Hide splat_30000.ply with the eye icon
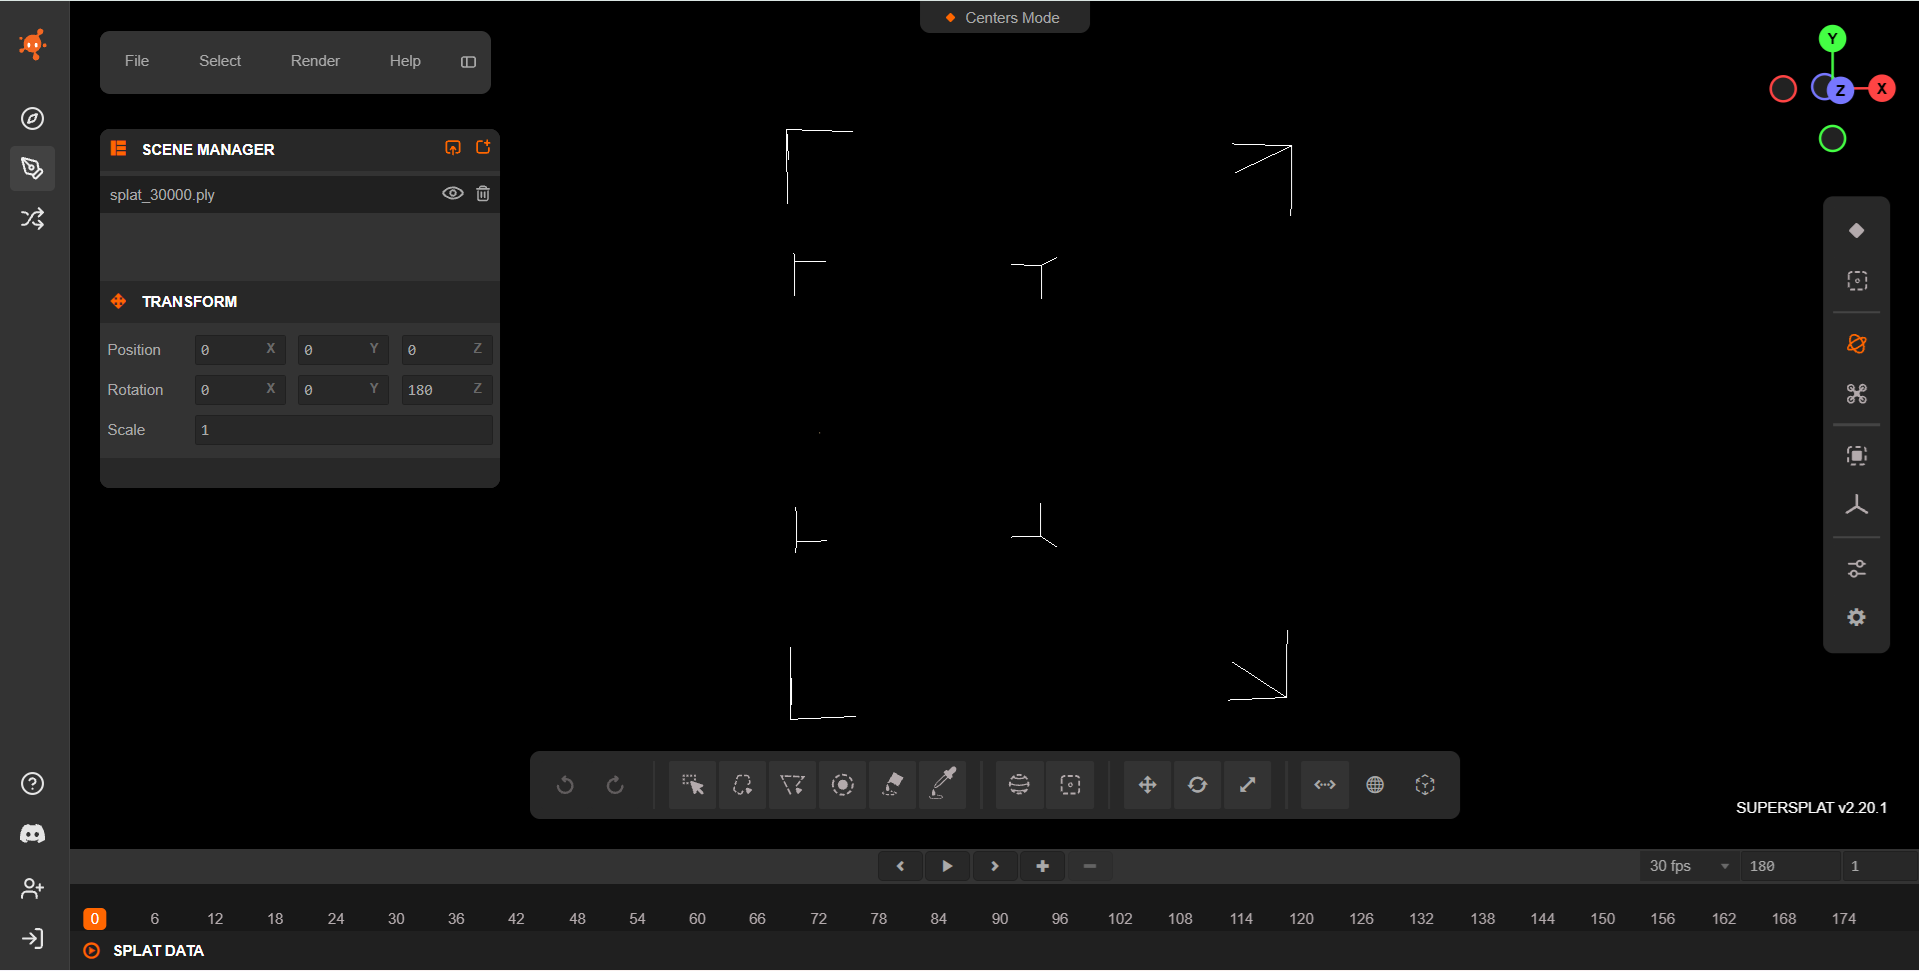The image size is (1919, 971). 453,193
